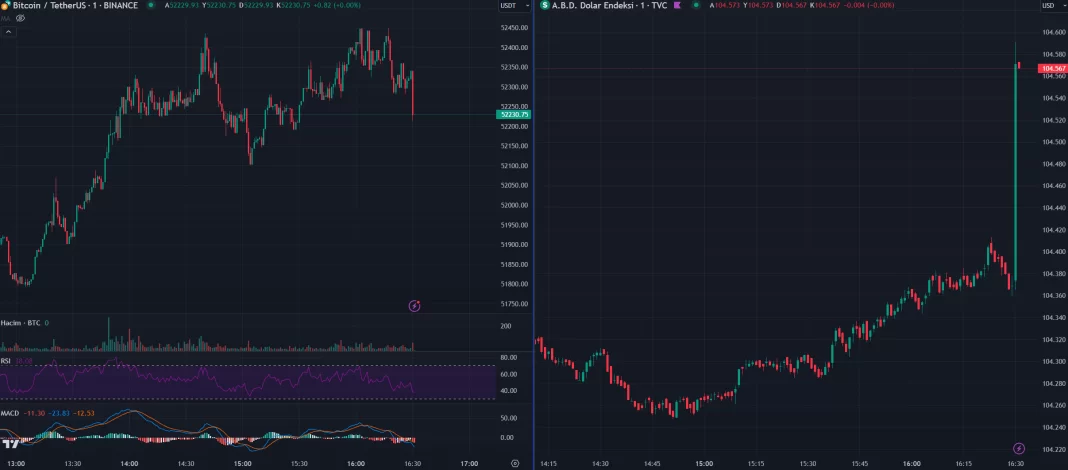Click the green market status dot on Dollar Index chart
This screenshot has width=1068, height=470.
point(696,5)
